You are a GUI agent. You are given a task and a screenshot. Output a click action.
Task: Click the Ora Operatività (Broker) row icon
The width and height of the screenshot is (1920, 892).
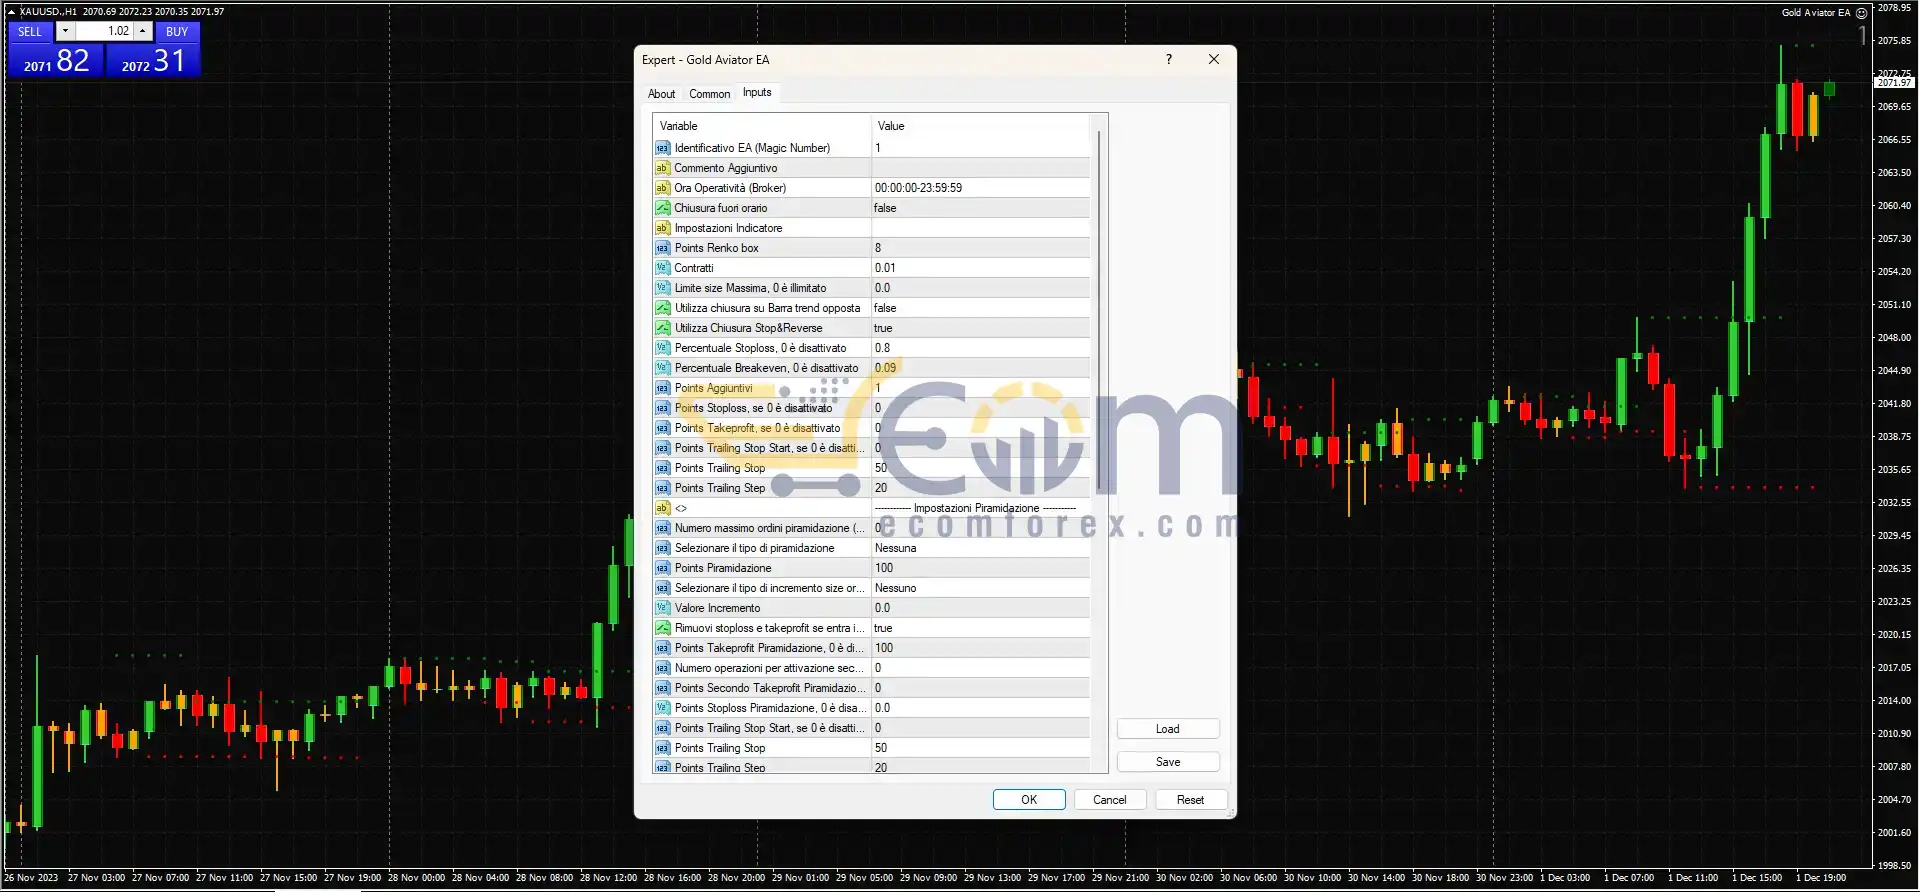[662, 188]
